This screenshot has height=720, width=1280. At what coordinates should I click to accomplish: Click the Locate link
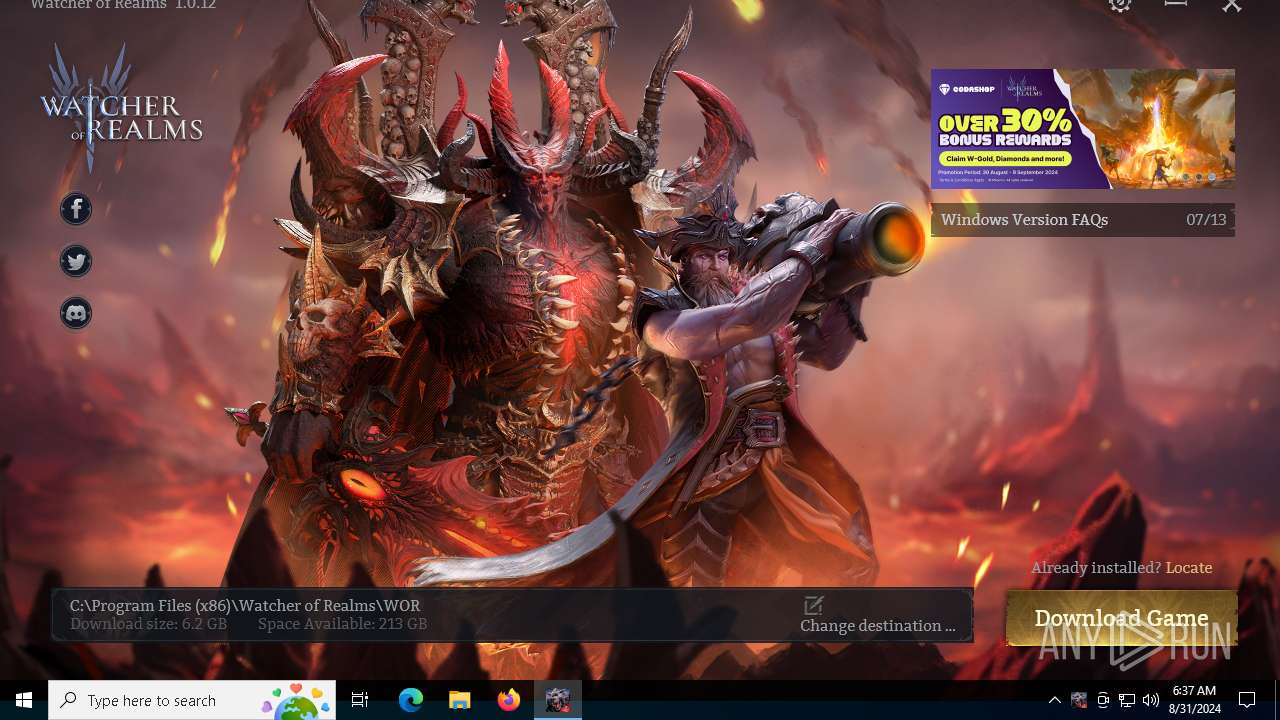(1189, 567)
